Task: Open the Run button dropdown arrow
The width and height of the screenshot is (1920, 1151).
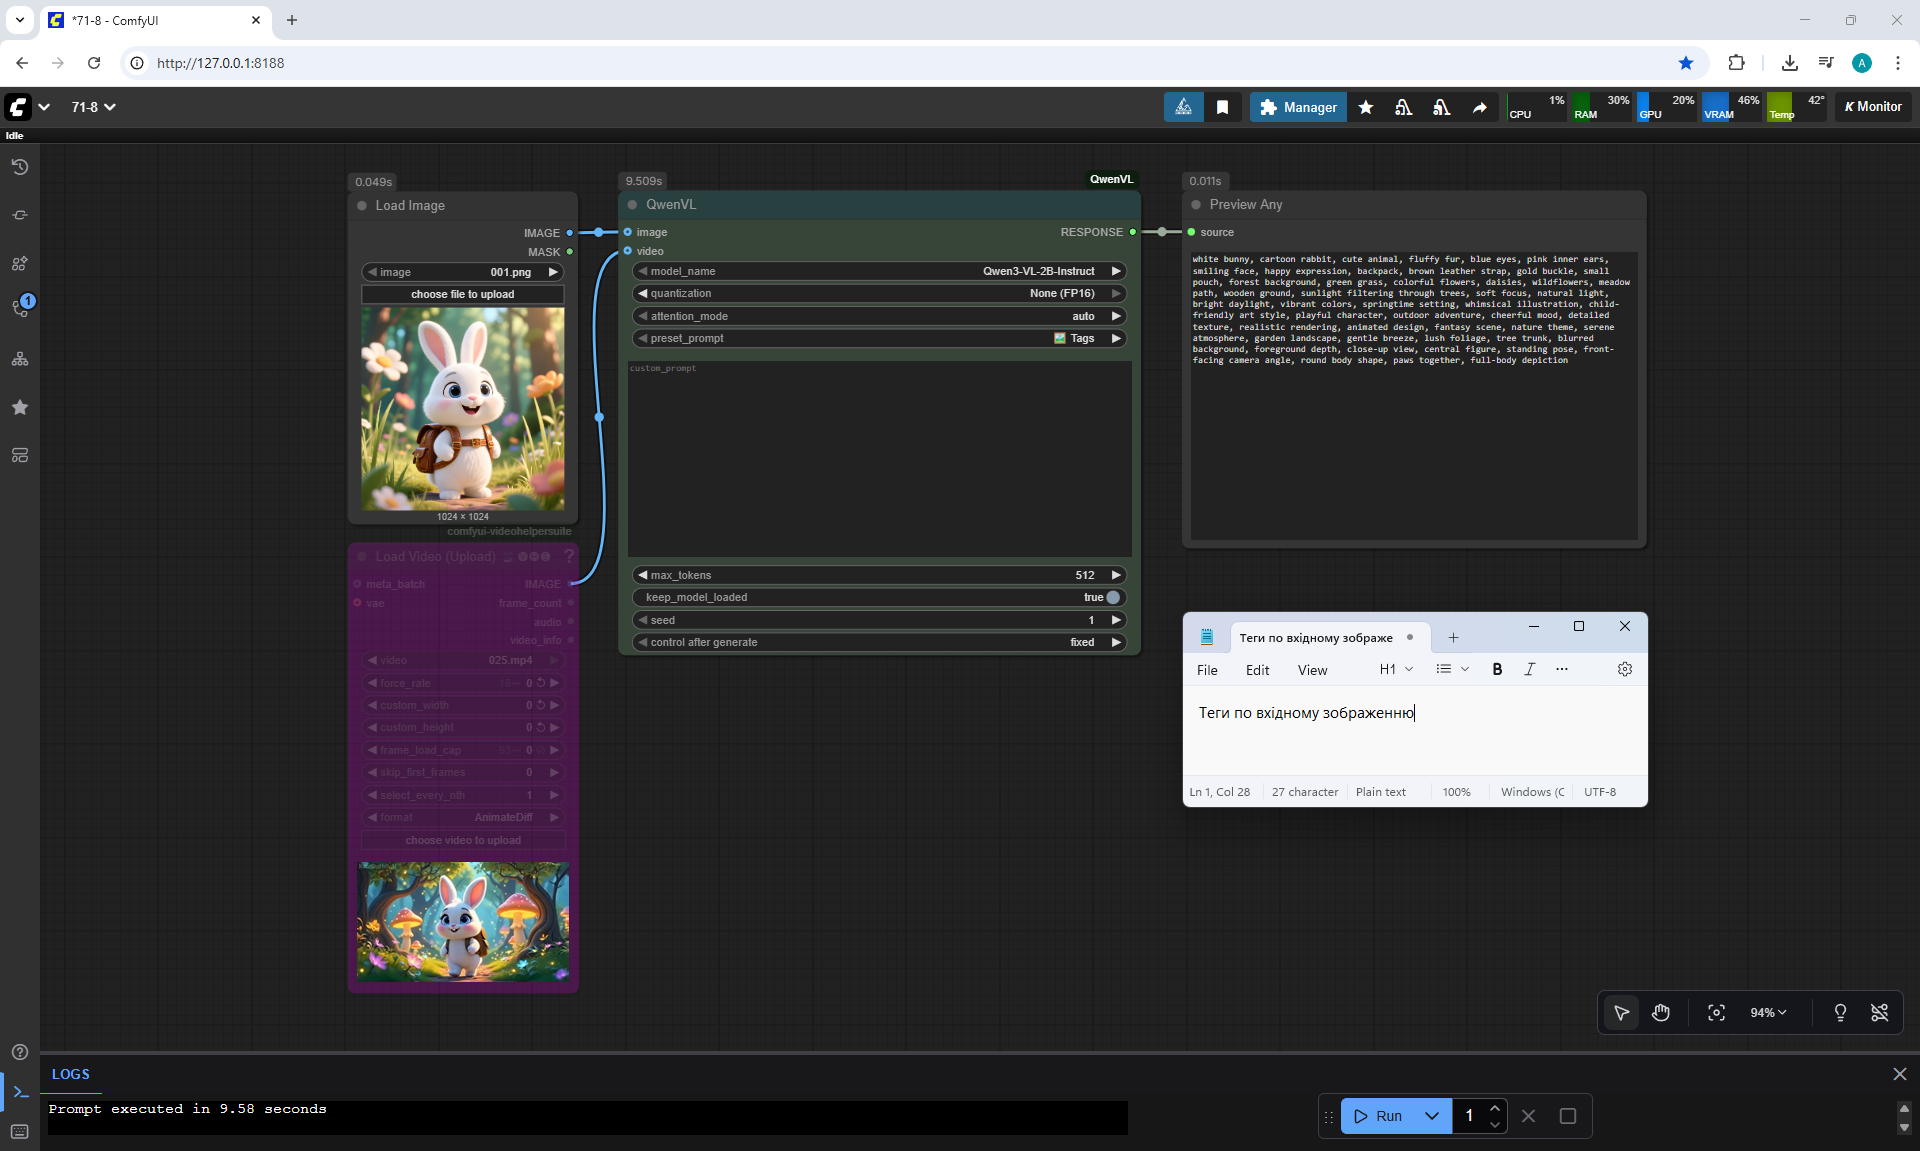Action: pyautogui.click(x=1431, y=1116)
